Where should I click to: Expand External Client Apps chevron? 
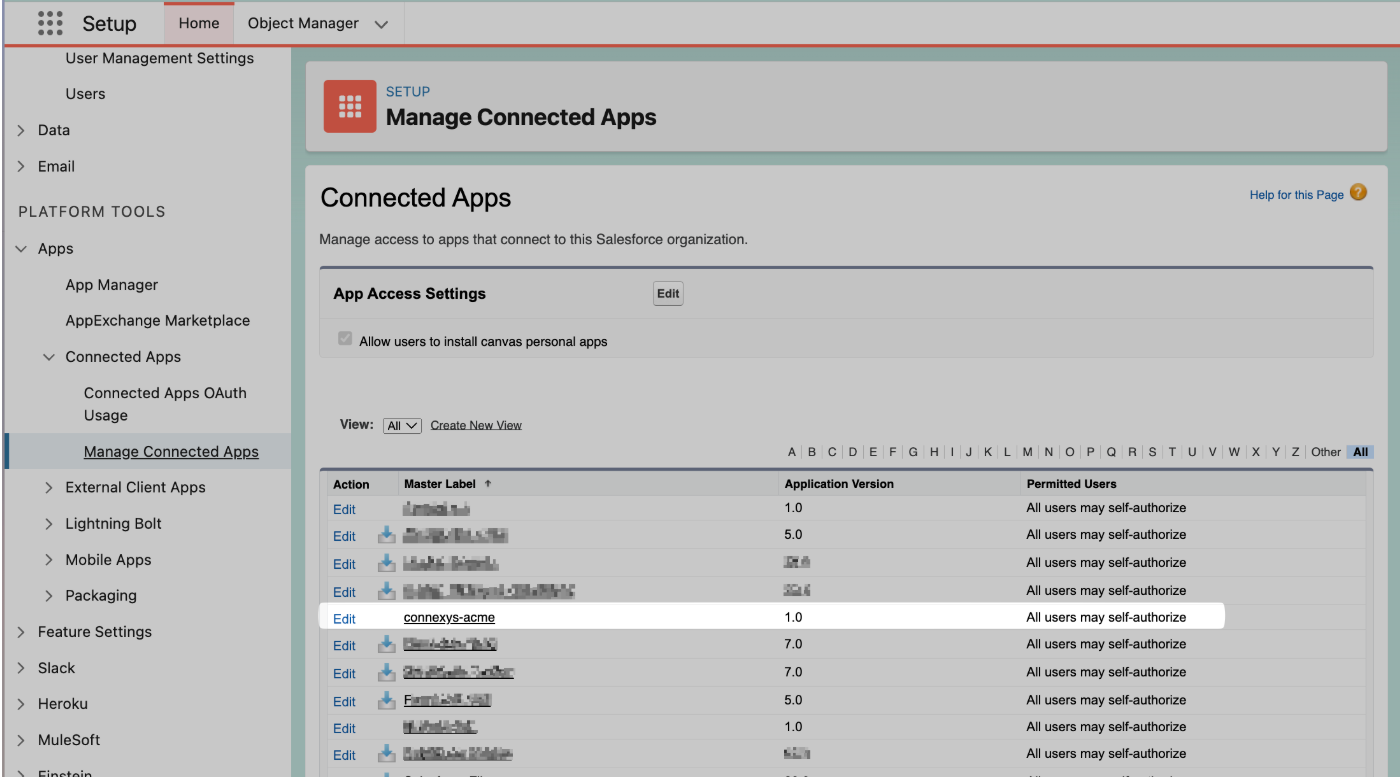pyautogui.click(x=49, y=487)
